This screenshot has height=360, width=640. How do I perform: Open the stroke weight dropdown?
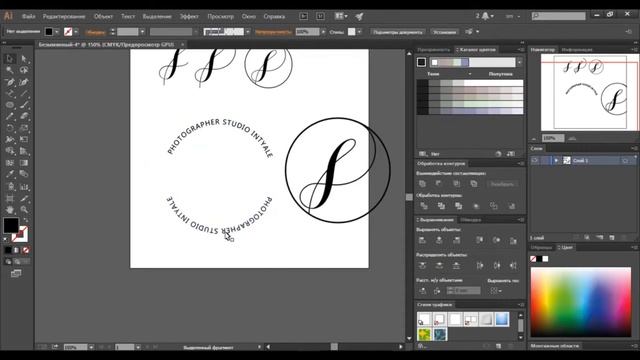click(142, 32)
